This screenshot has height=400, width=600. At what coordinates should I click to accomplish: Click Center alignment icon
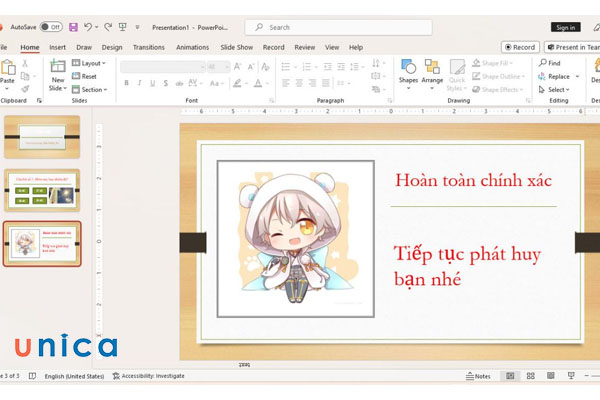[299, 83]
